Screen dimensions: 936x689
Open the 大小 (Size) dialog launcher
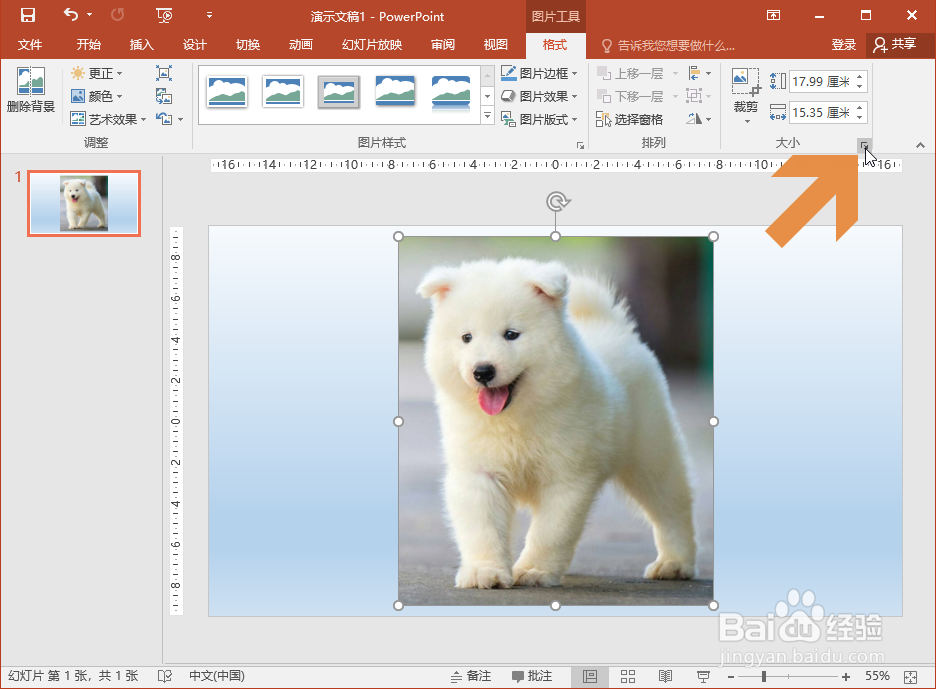(x=862, y=144)
